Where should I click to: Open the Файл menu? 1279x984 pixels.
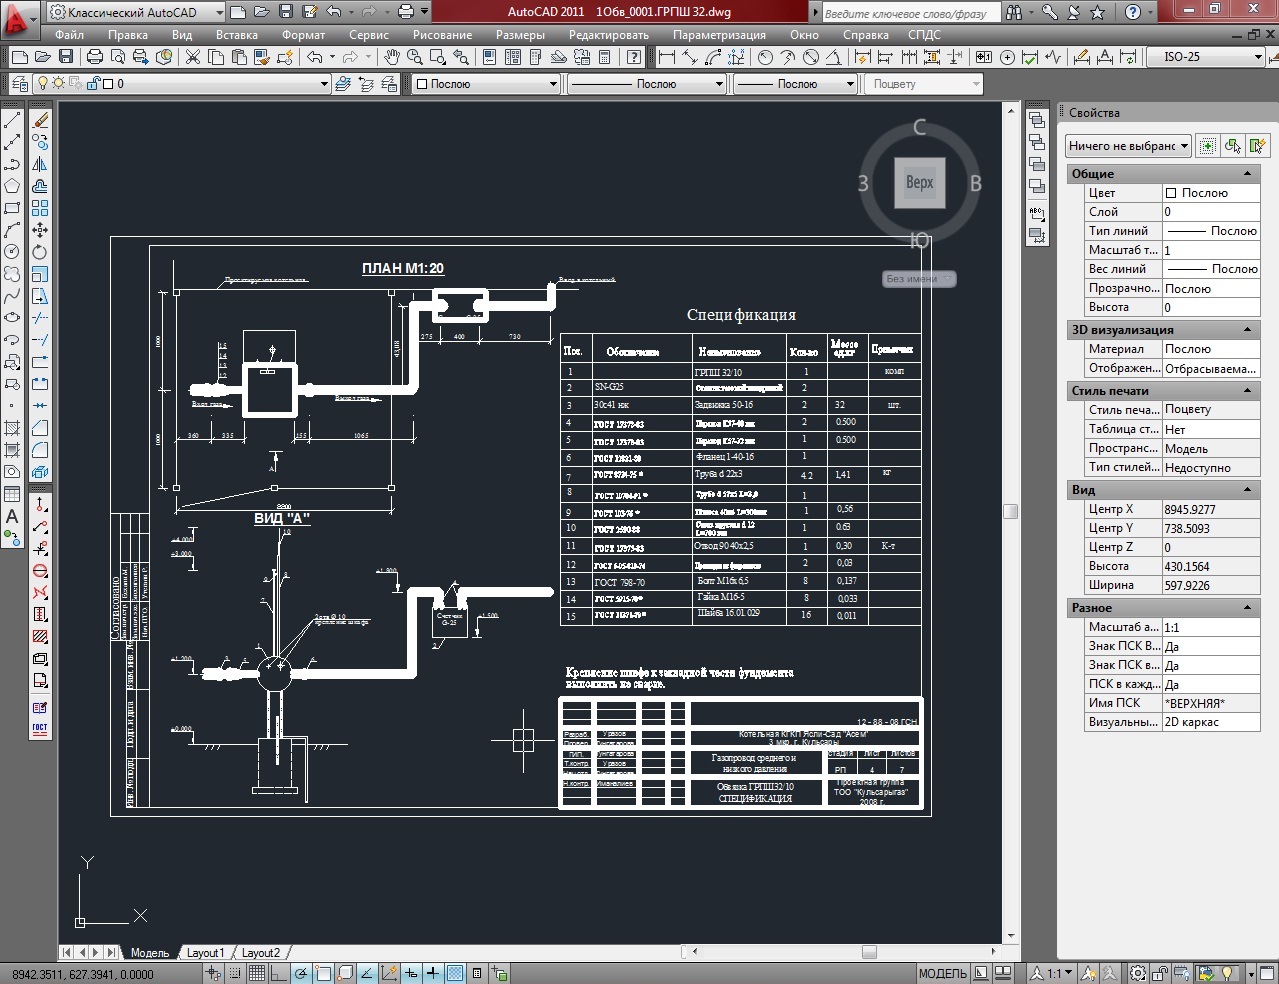point(70,35)
